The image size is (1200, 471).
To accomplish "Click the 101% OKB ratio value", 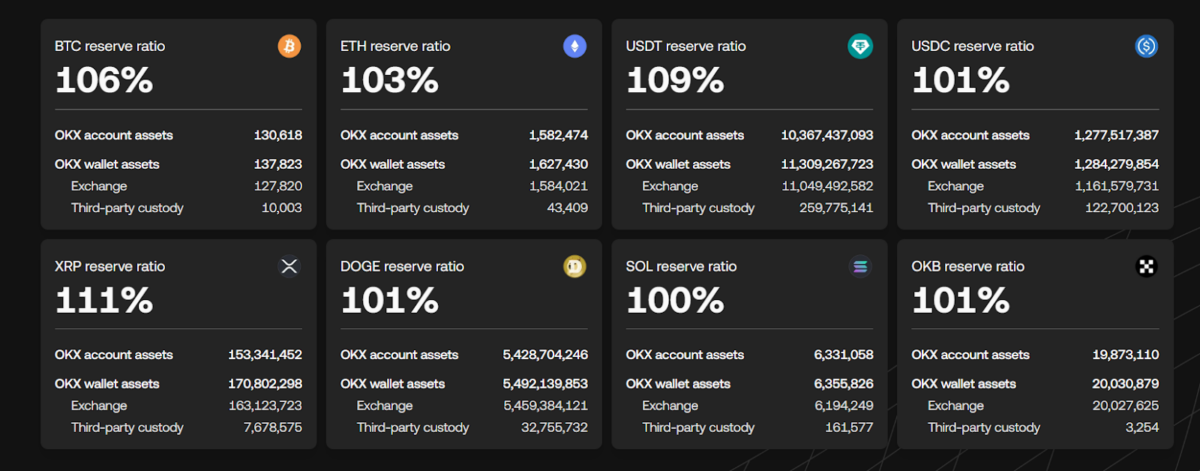I will pyautogui.click(x=960, y=300).
